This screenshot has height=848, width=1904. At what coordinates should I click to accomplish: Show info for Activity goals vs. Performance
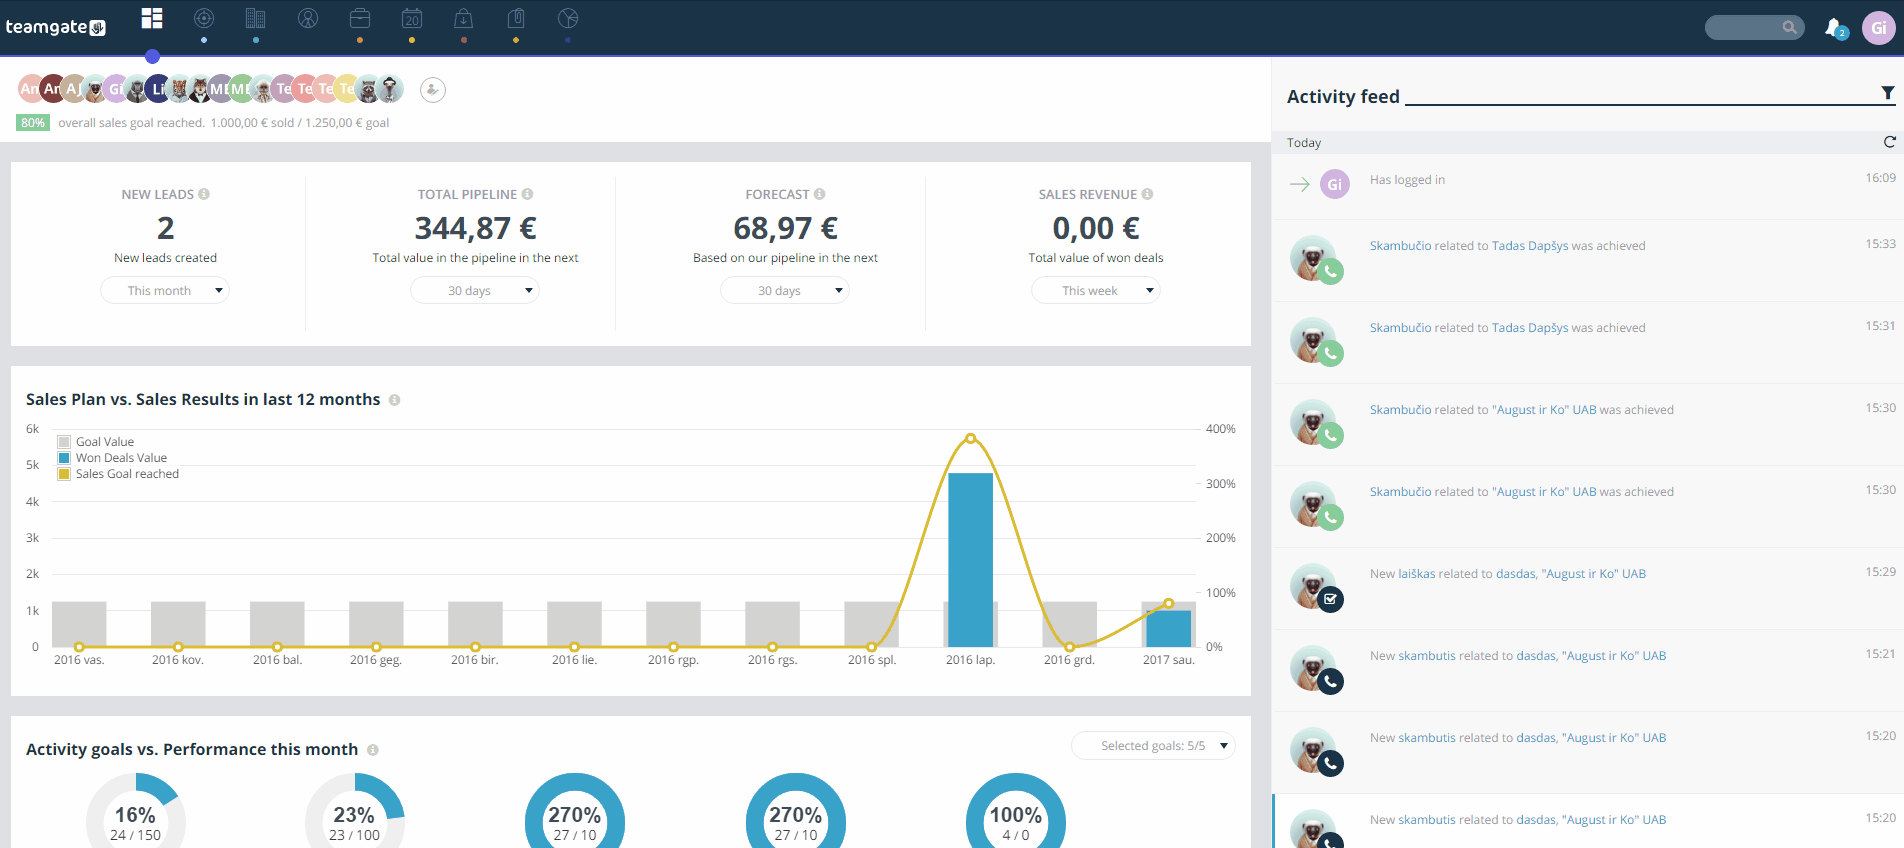click(372, 750)
